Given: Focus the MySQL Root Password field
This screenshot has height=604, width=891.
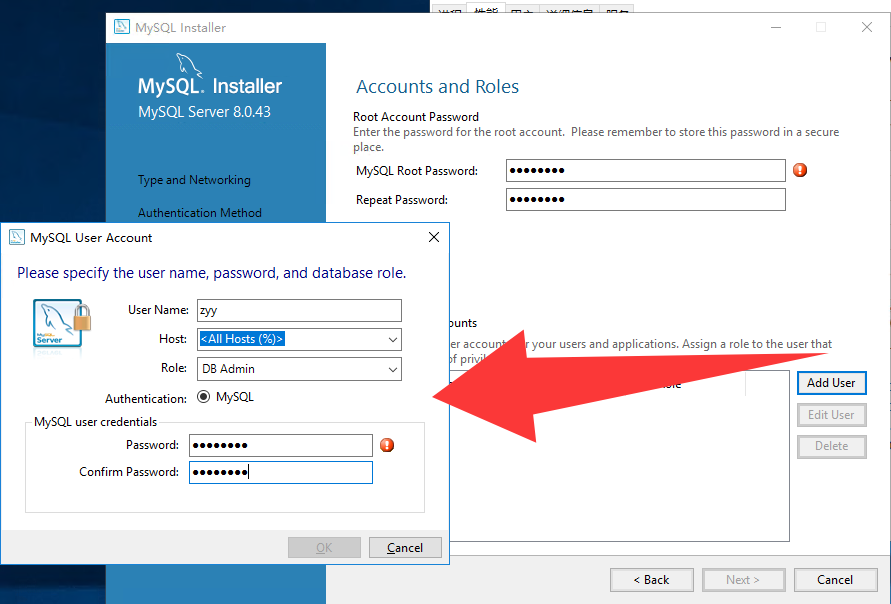Looking at the screenshot, I should 646,170.
